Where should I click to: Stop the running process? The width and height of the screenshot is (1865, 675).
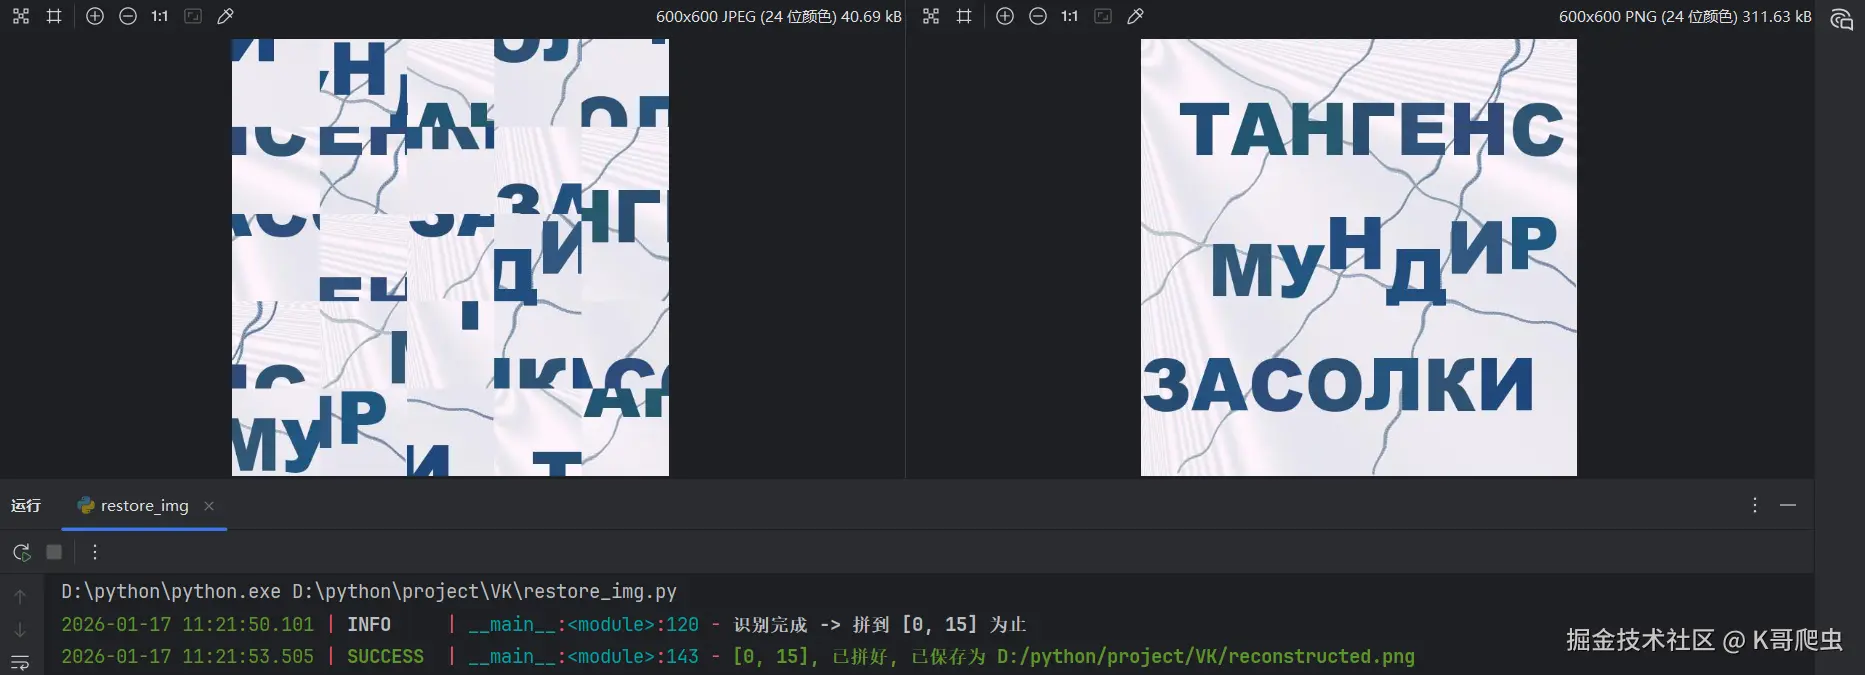54,552
